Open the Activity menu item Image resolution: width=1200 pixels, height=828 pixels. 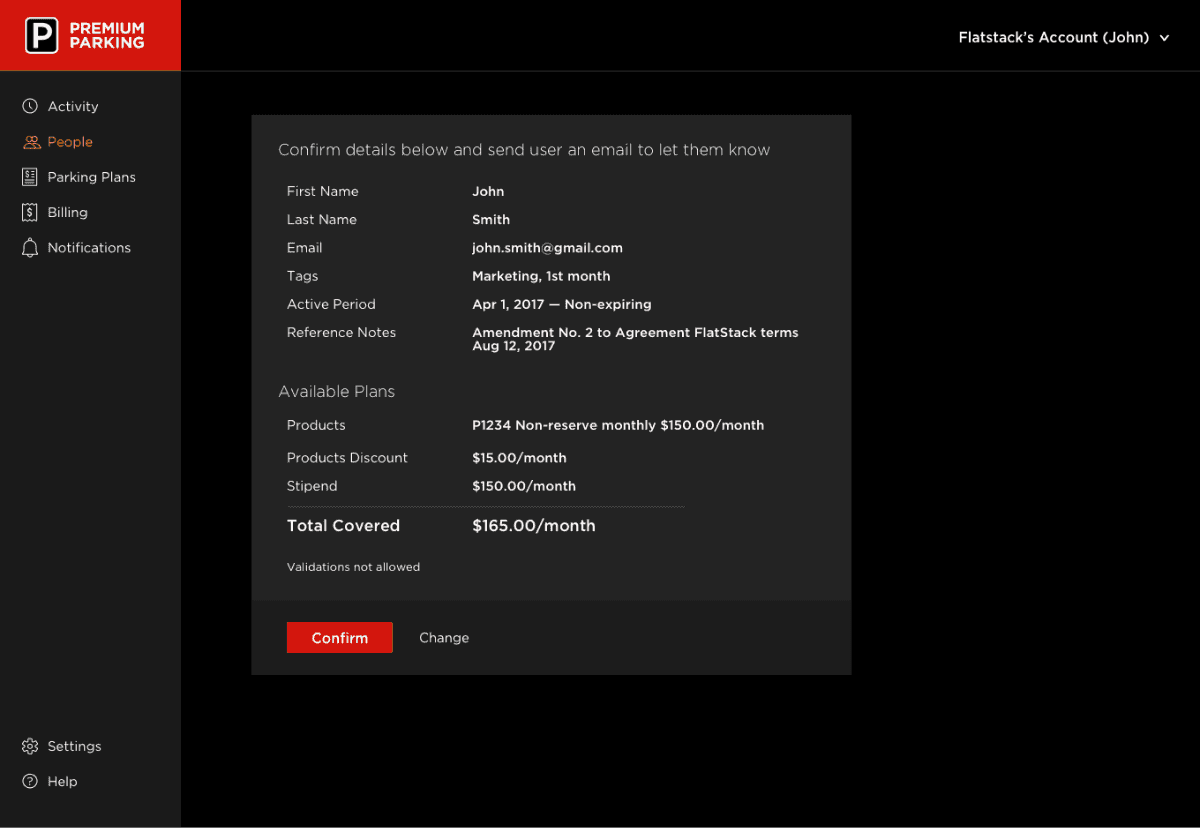pyautogui.click(x=73, y=106)
